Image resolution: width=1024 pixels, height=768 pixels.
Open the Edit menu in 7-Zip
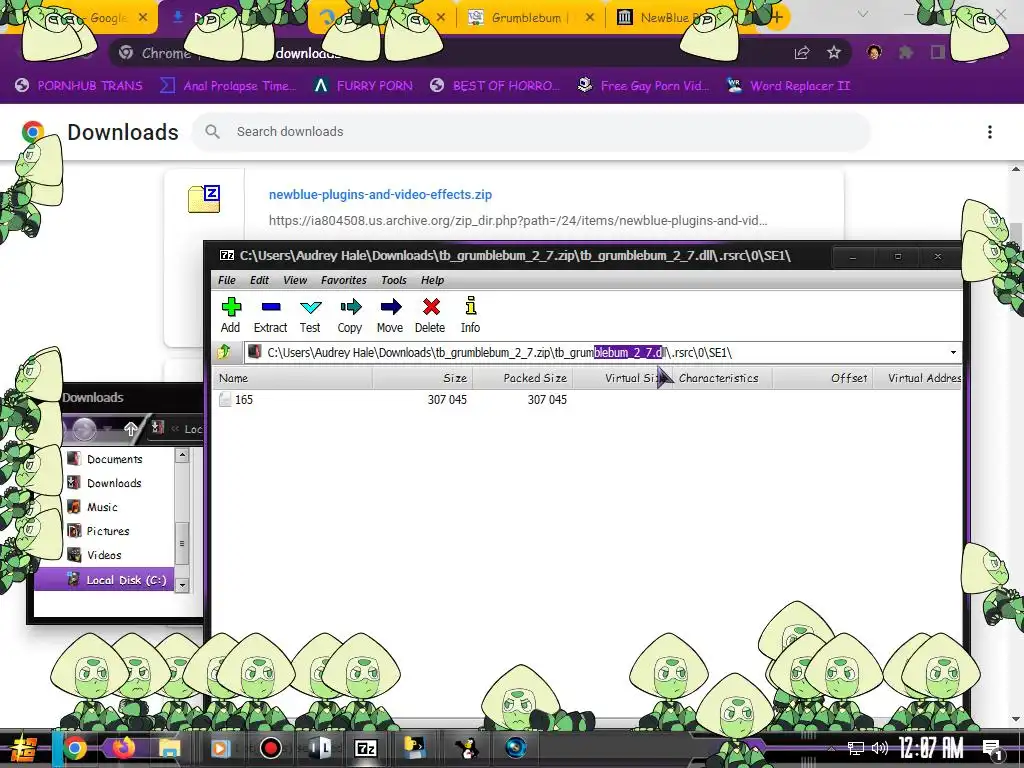tap(259, 280)
